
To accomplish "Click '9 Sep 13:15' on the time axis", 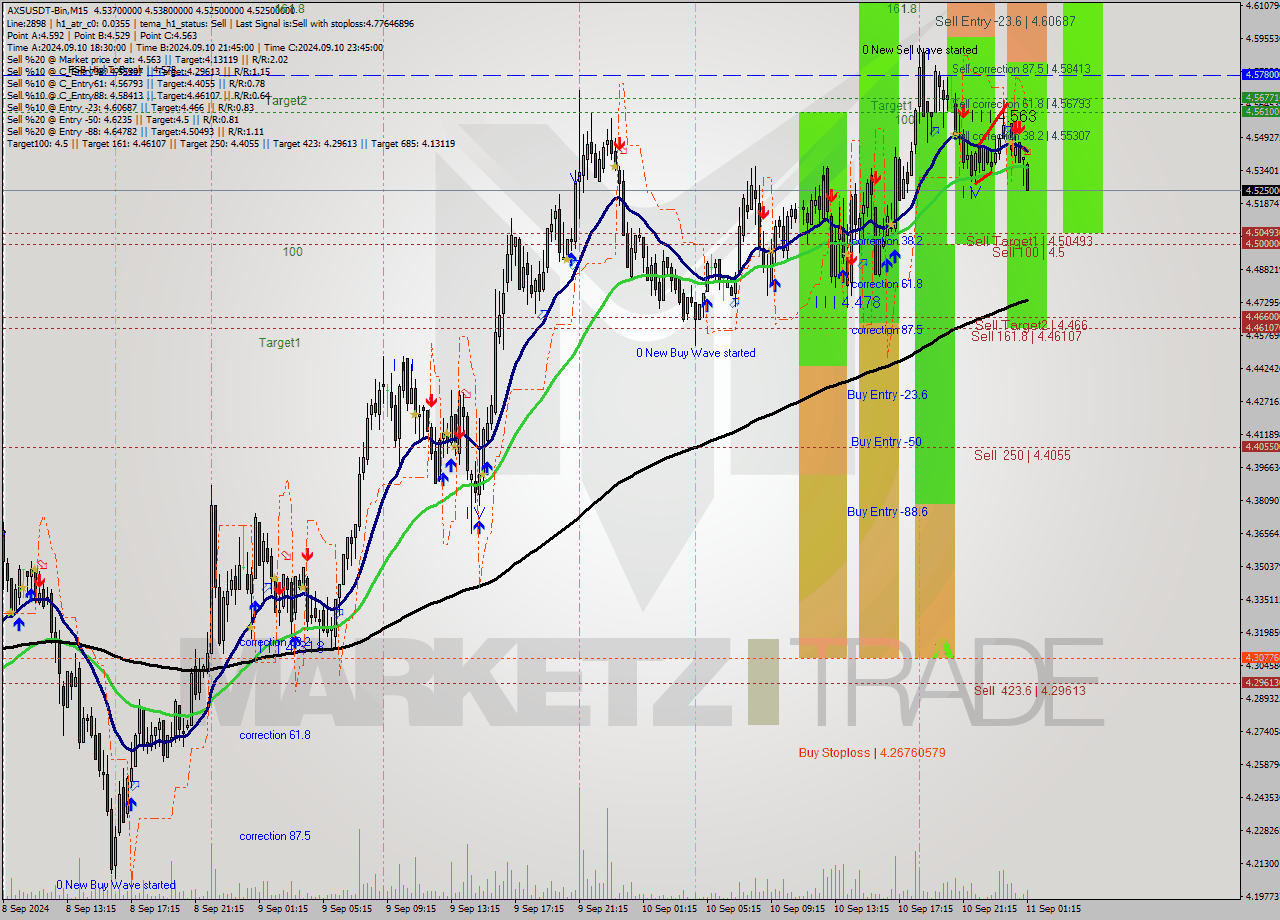I will [x=477, y=909].
